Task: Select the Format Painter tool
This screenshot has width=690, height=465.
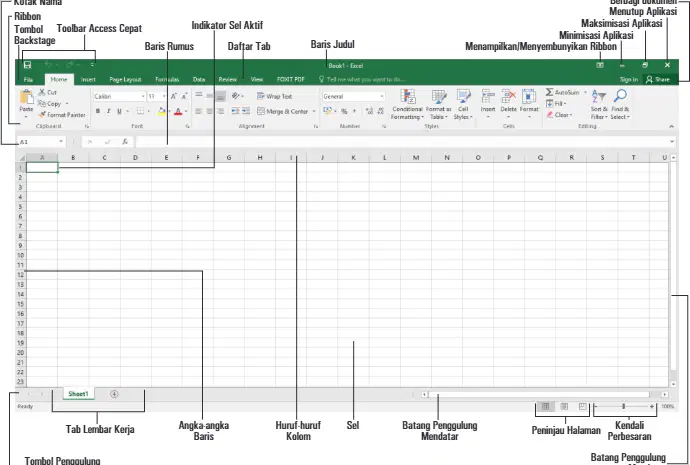Action: click(62, 115)
